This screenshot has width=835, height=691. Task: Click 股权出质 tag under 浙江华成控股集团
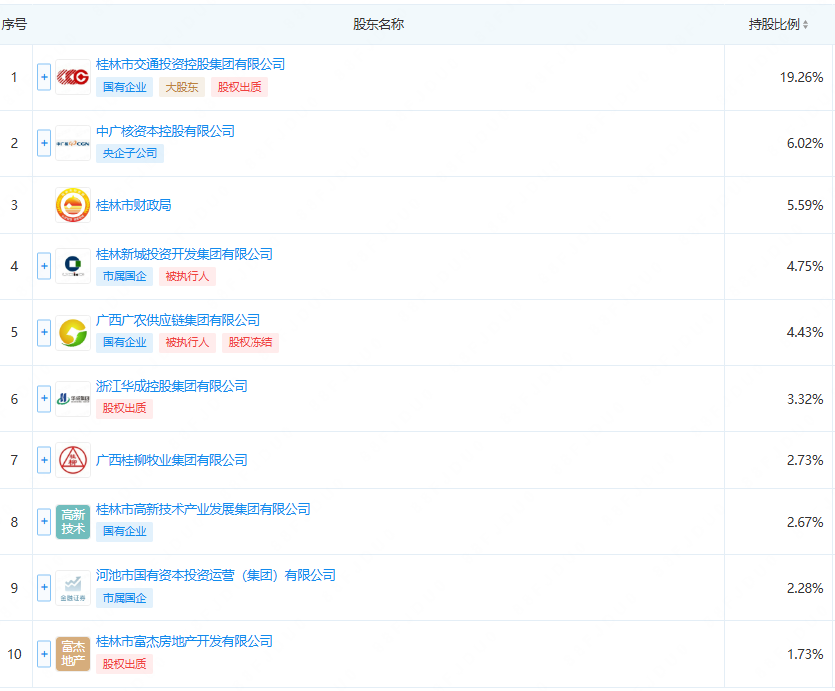point(125,408)
